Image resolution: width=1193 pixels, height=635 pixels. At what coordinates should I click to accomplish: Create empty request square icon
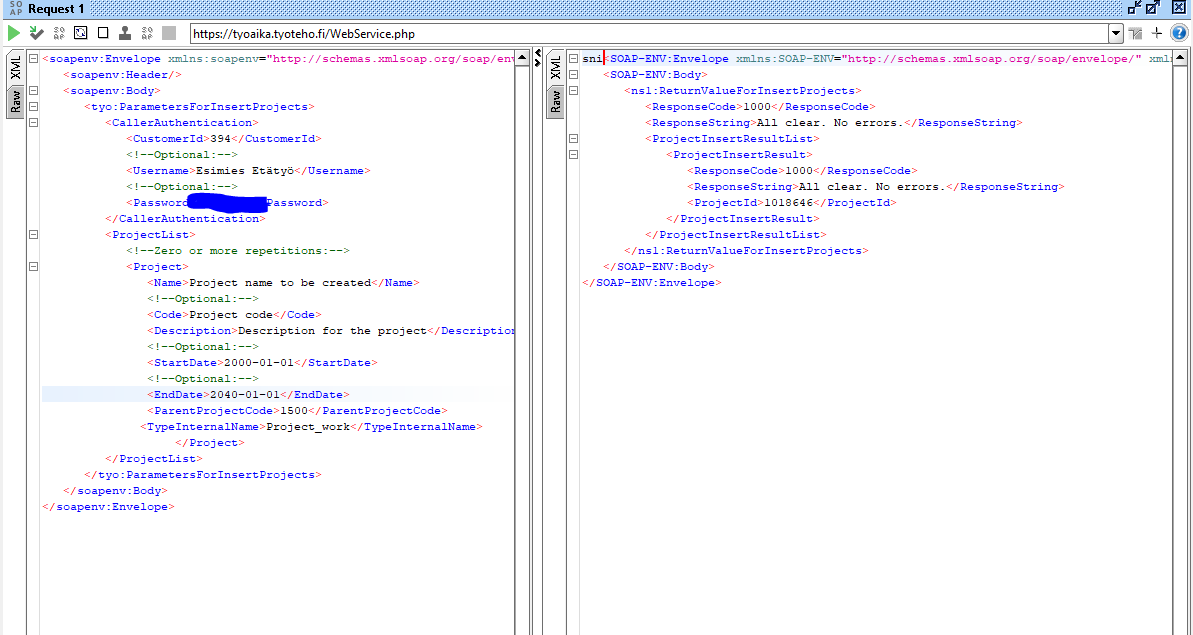(103, 33)
